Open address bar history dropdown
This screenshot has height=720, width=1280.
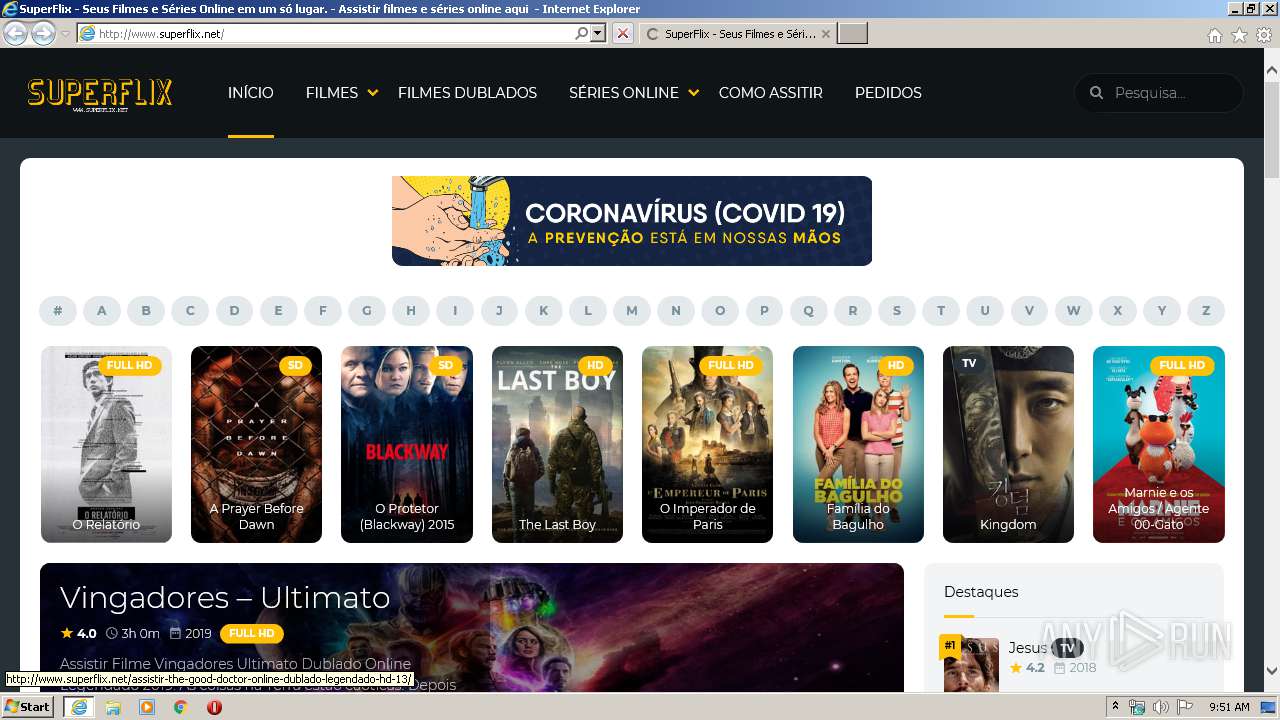pyautogui.click(x=598, y=33)
